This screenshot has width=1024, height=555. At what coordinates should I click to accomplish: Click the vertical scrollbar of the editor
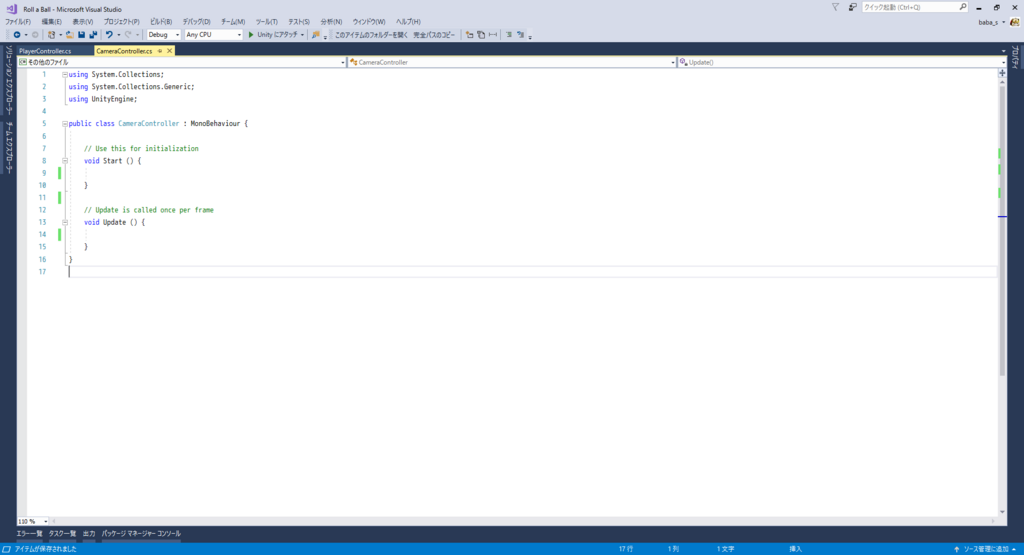coord(1002,229)
